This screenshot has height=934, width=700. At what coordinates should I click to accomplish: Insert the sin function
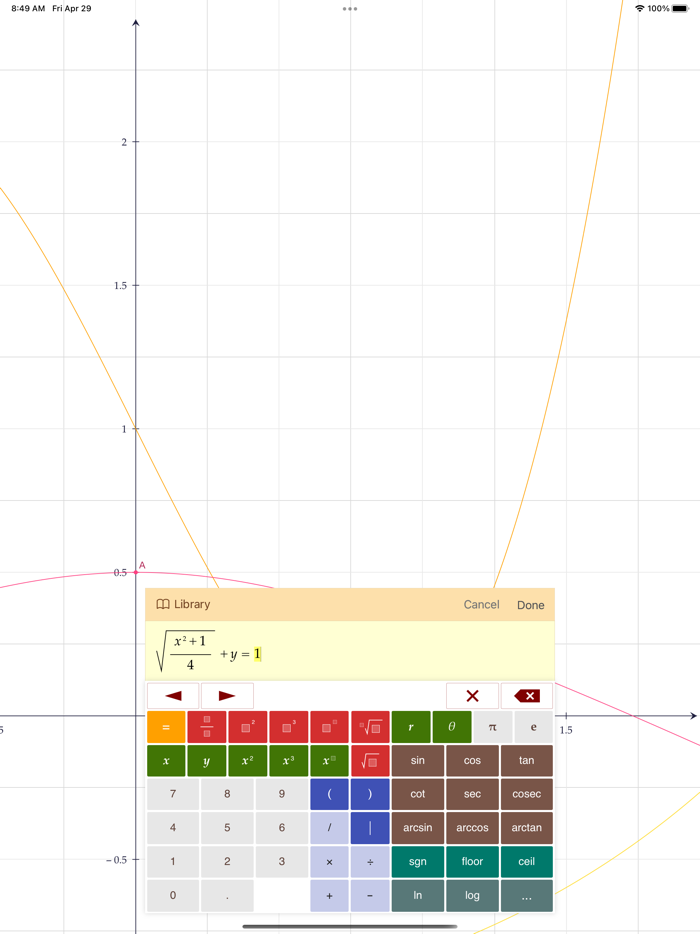click(x=418, y=761)
